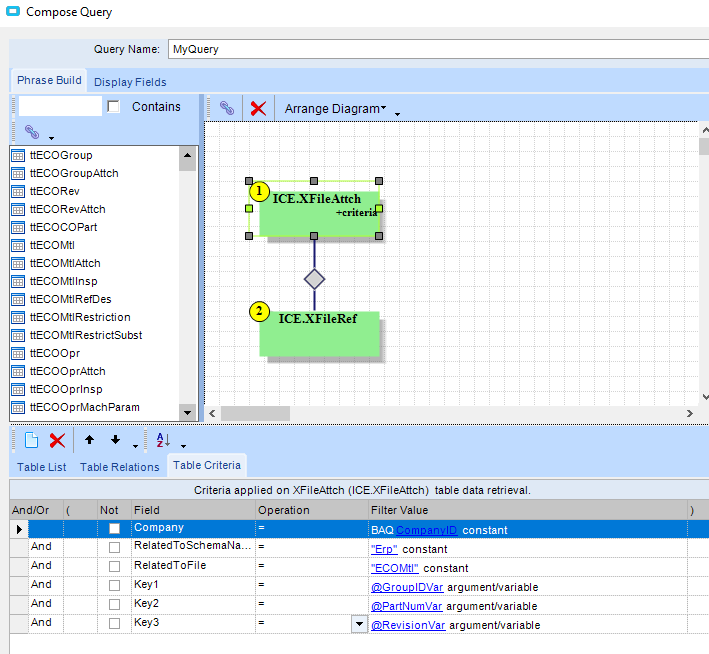The width and height of the screenshot is (709, 654).
Task: Click the "ECOMtl" constant link
Action: tap(394, 568)
